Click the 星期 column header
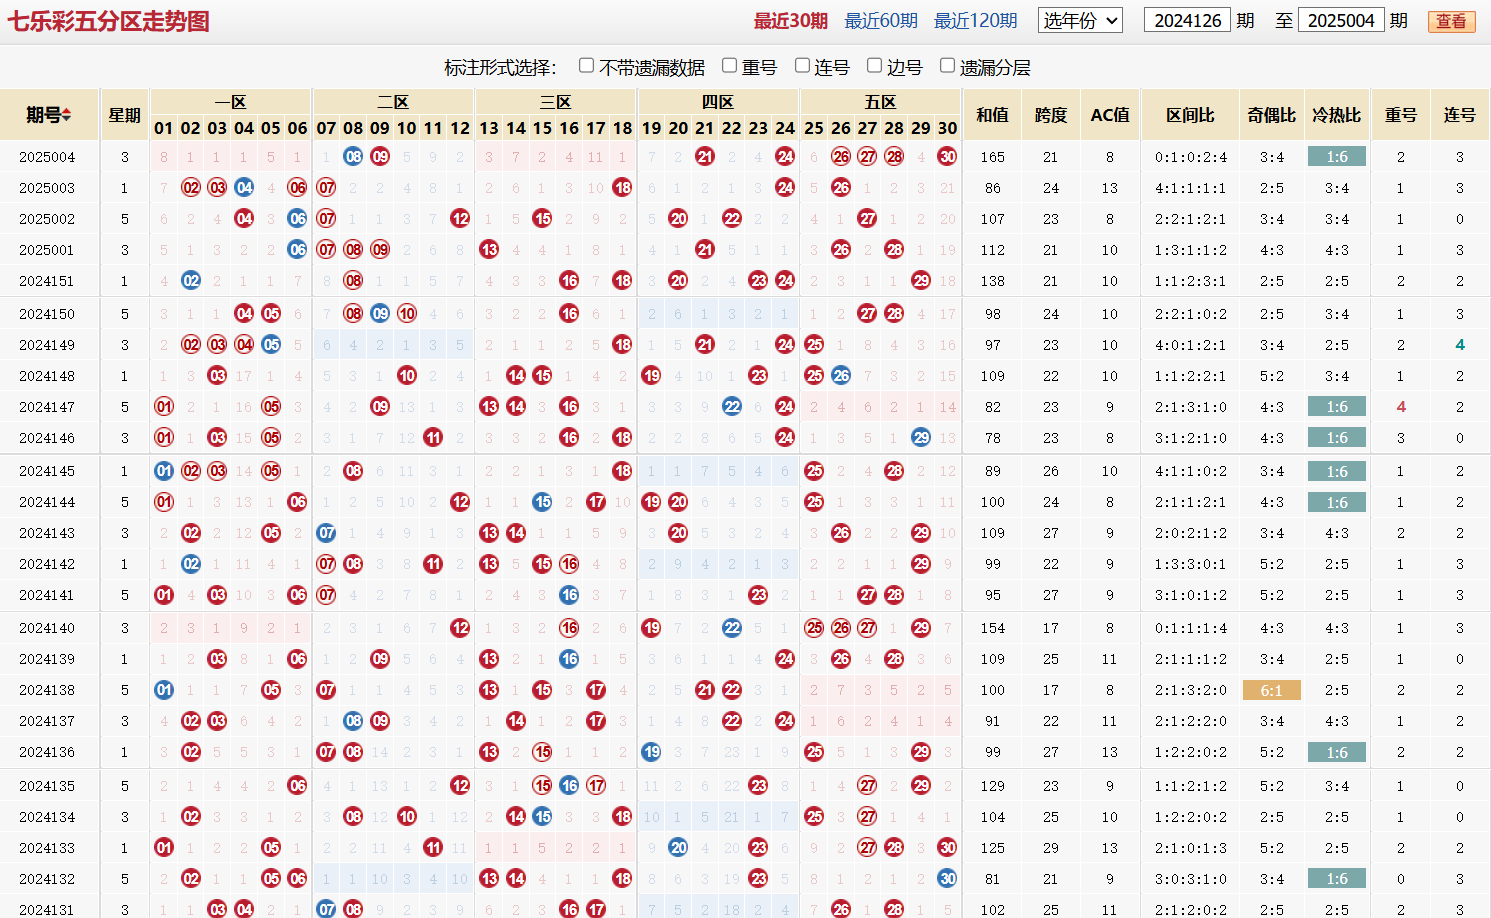Screen dimensions: 1491x918 124,115
